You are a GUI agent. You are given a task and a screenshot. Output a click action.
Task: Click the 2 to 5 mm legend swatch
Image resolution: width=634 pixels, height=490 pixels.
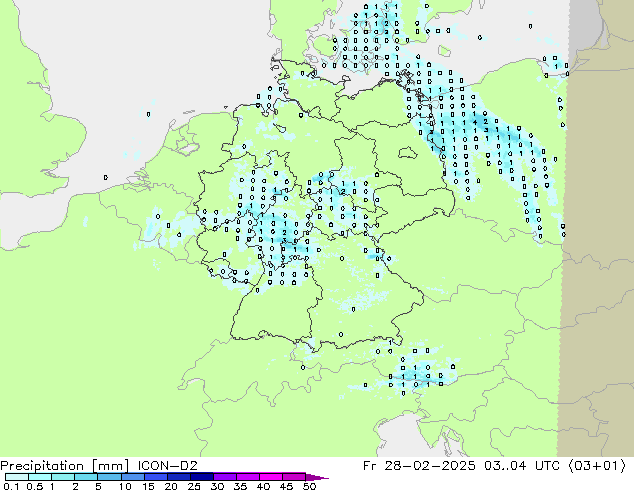coord(86,477)
